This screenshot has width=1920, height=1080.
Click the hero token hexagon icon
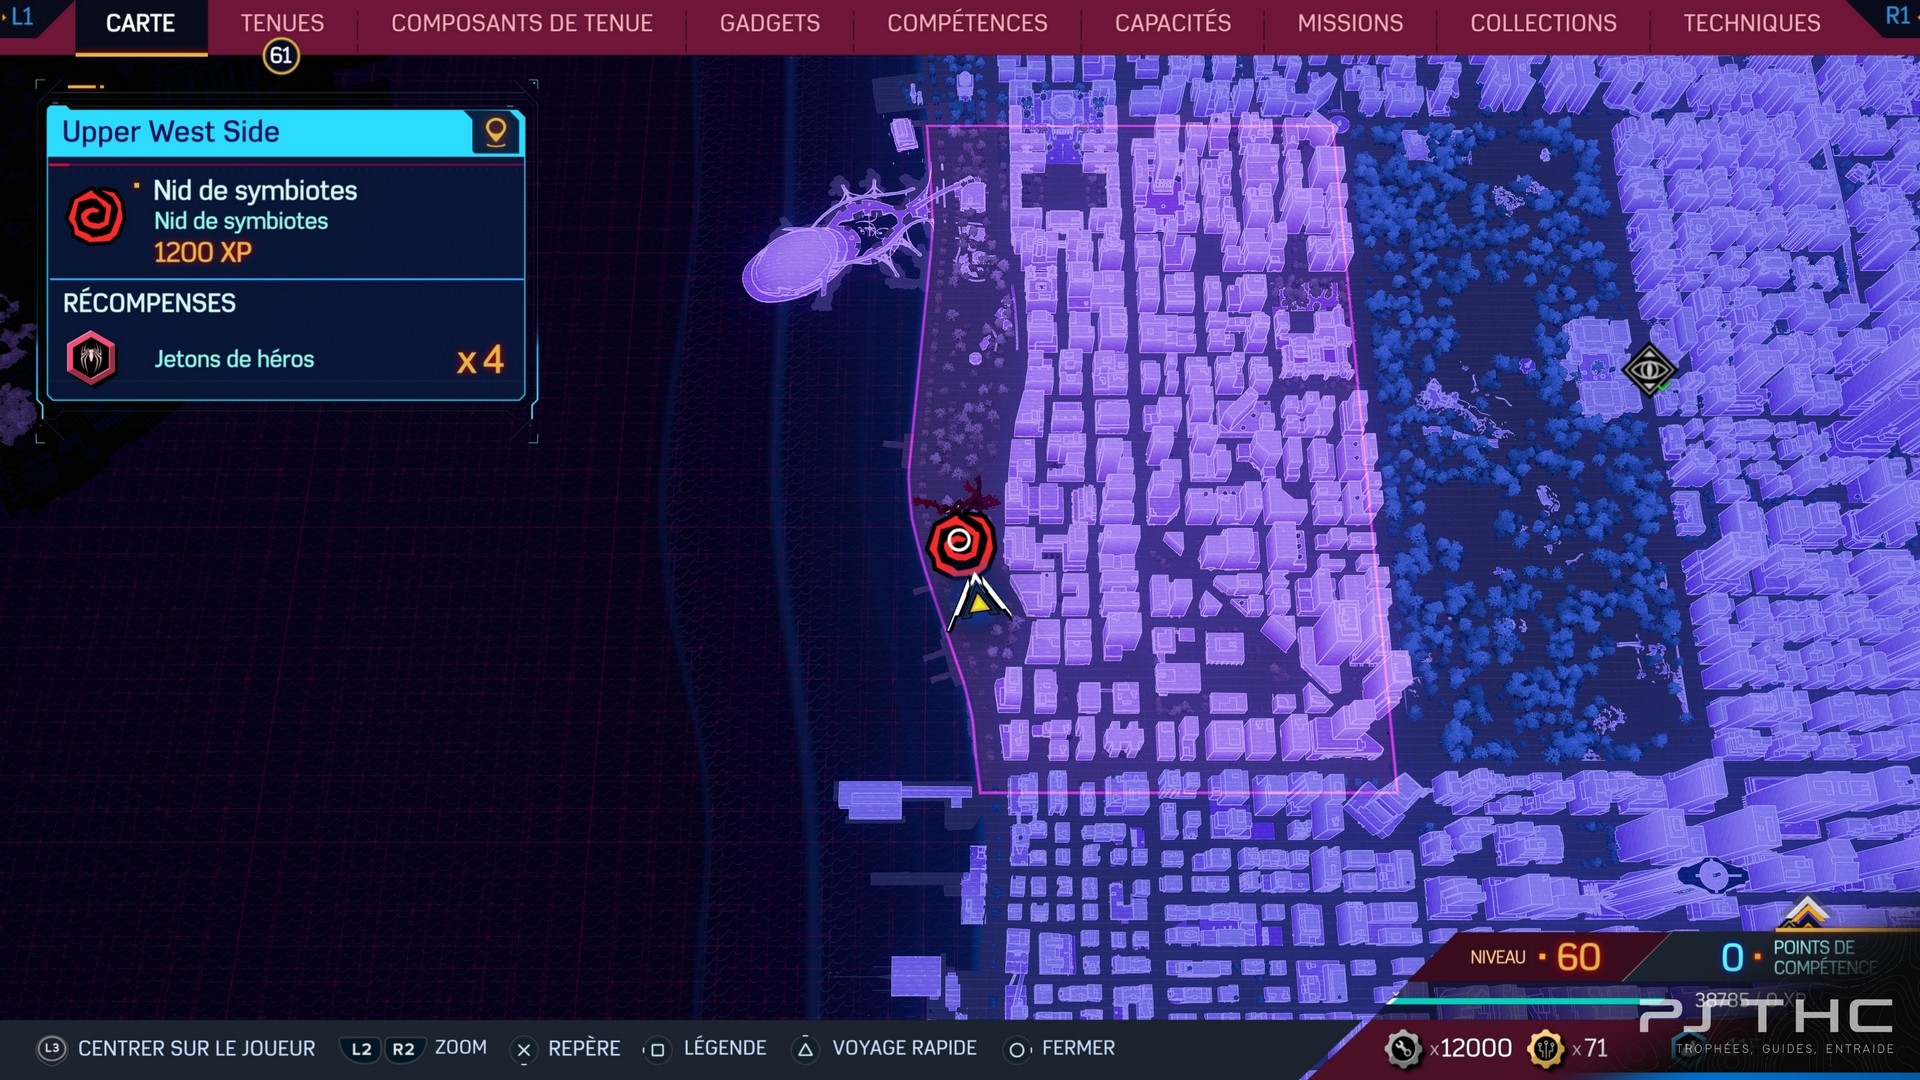(91, 358)
